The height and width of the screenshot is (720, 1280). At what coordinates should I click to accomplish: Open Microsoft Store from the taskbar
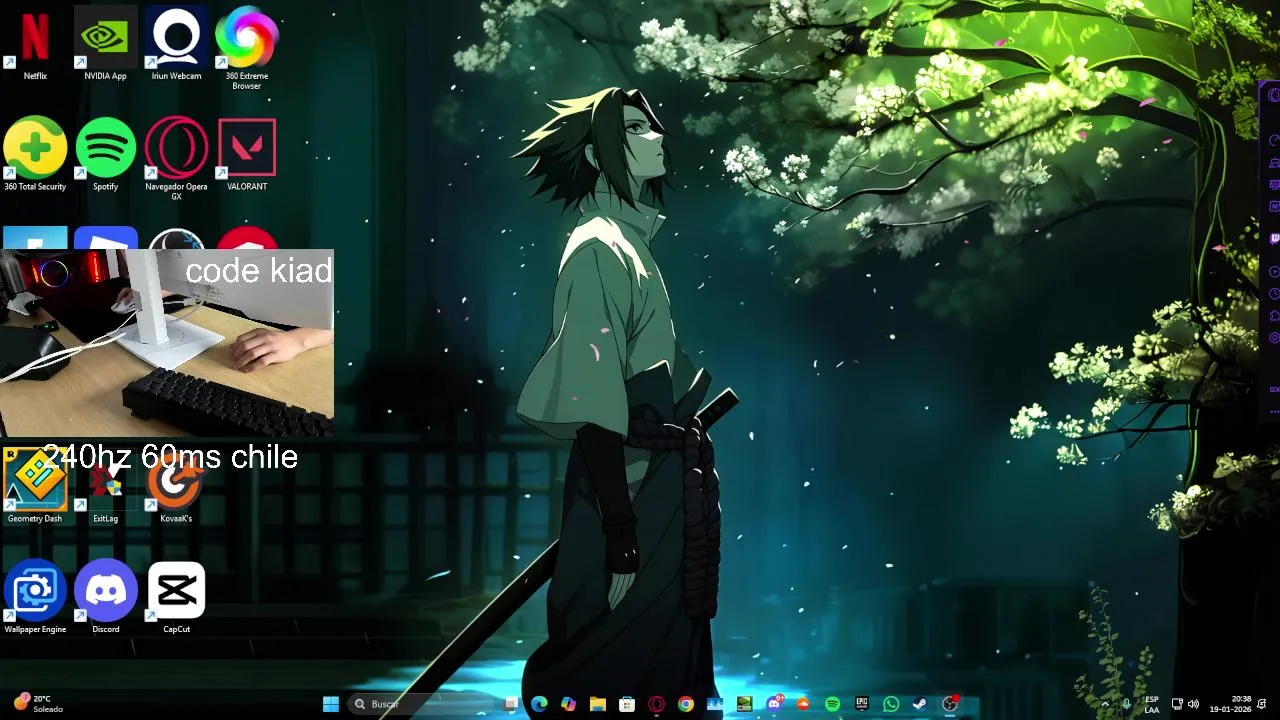coord(627,704)
